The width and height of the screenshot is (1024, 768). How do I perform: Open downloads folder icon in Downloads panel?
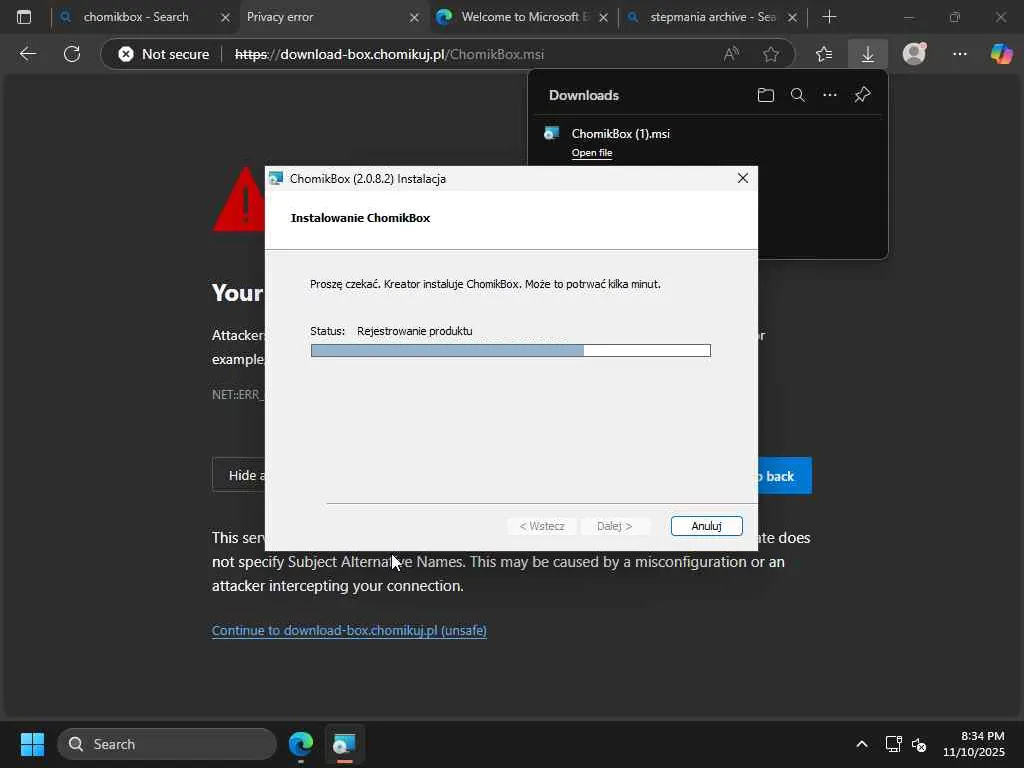click(765, 95)
